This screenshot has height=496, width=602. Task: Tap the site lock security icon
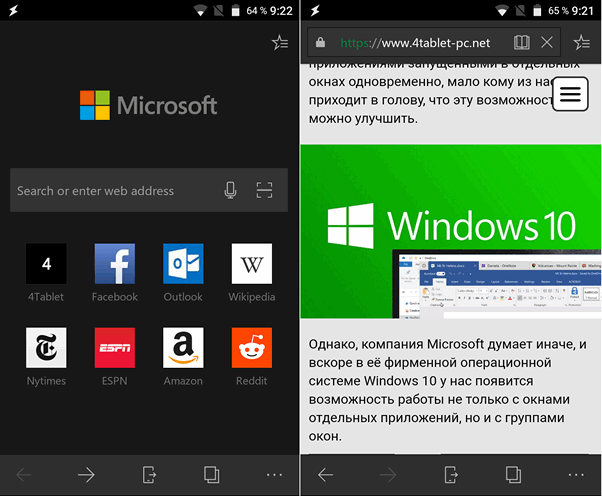pos(321,42)
